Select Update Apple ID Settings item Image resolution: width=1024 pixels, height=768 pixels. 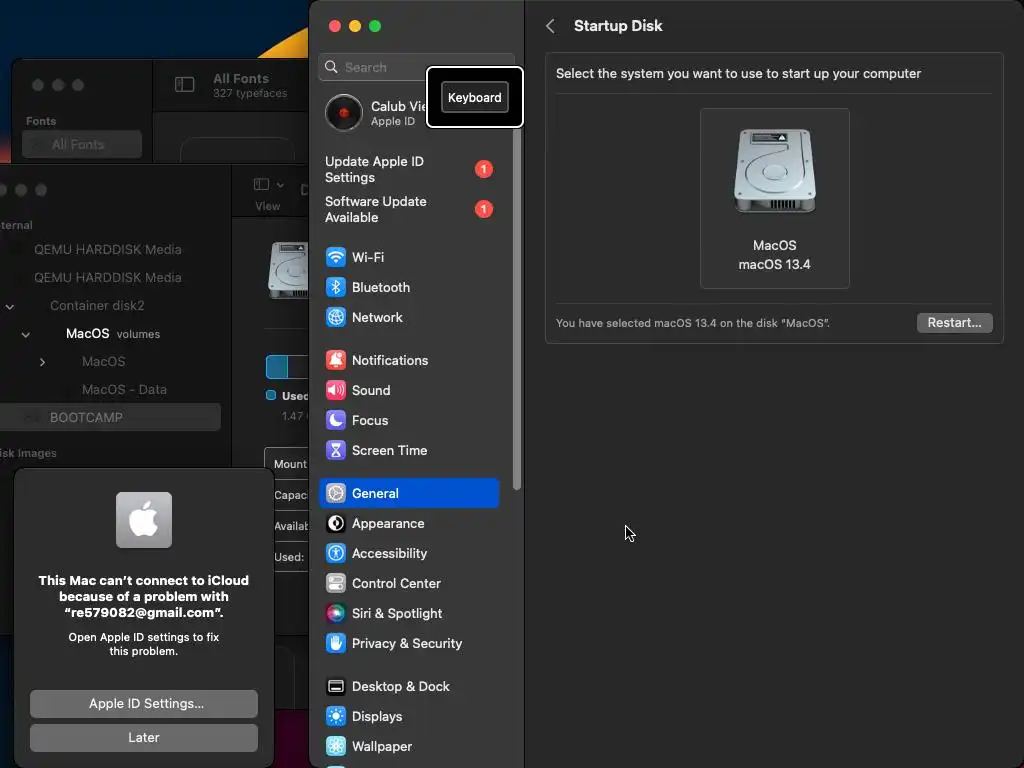tap(409, 169)
